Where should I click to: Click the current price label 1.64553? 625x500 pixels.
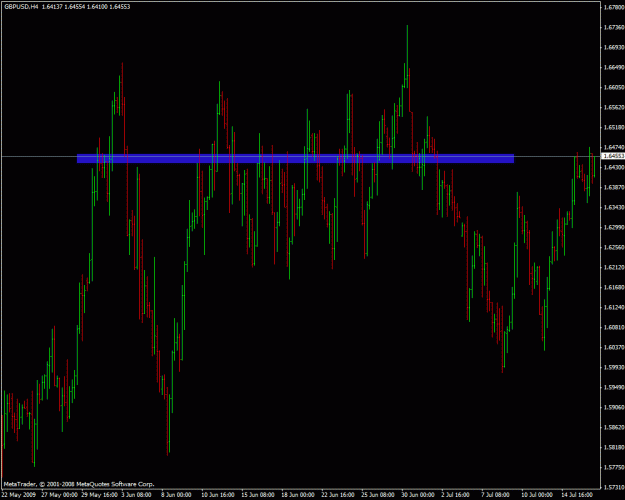pos(614,156)
